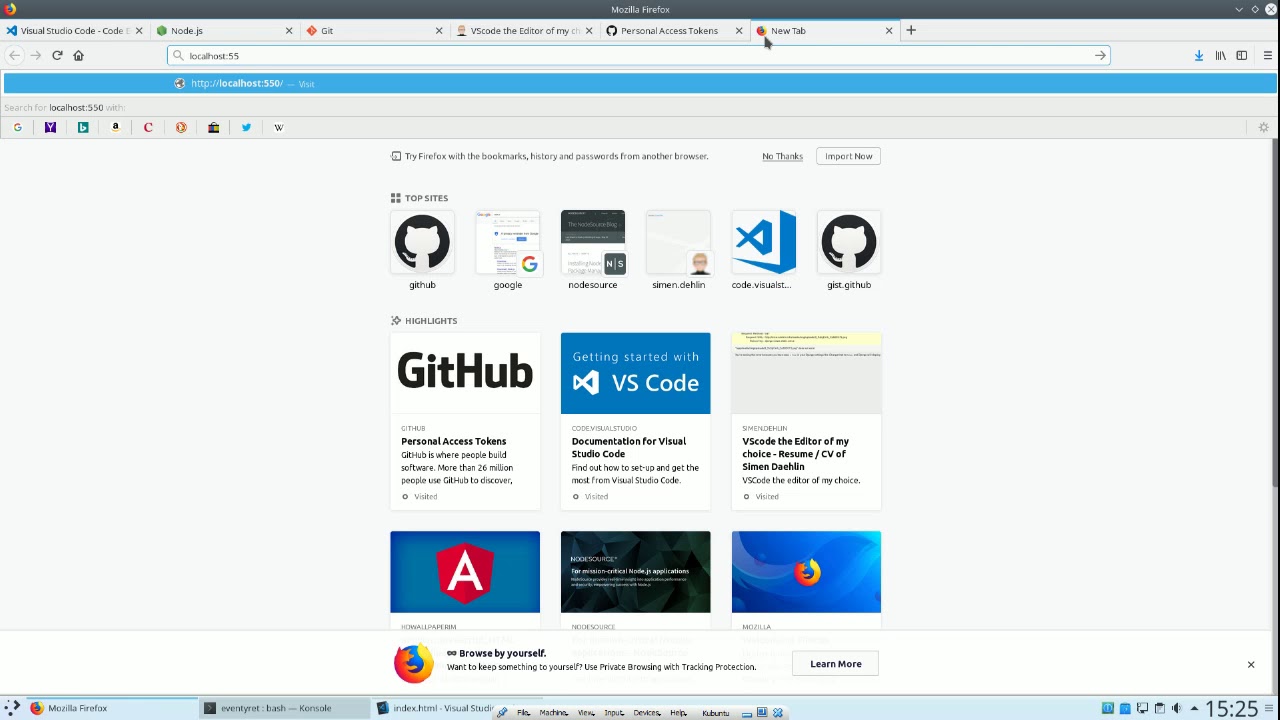Switch to Visual Studio Code tab
This screenshot has height=720, width=1280.
coord(75,30)
